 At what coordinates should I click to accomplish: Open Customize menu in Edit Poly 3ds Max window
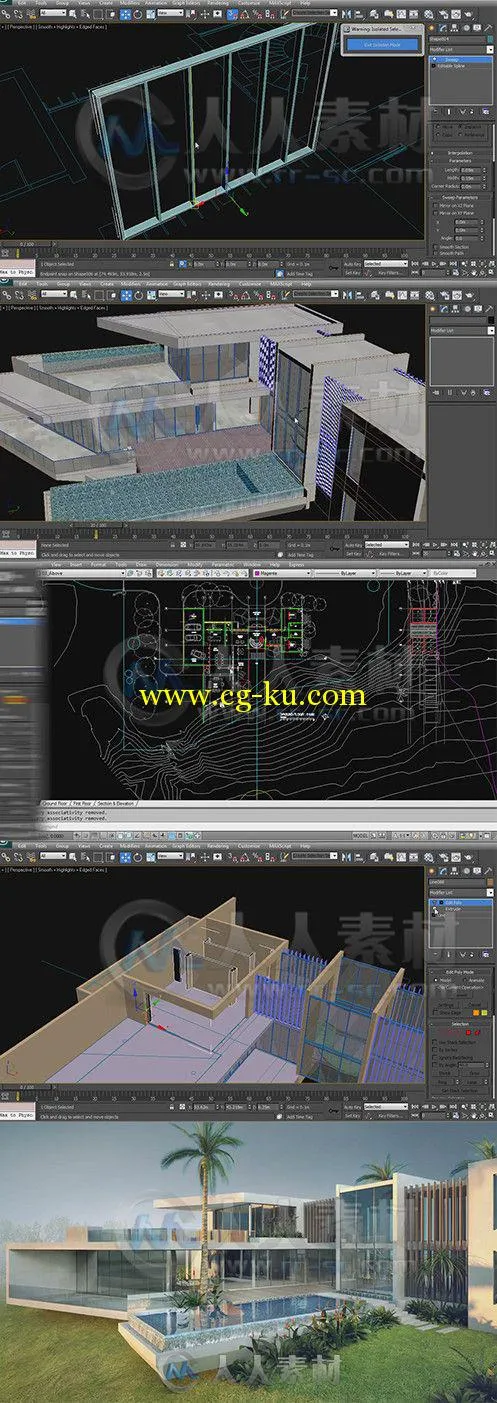(249, 846)
